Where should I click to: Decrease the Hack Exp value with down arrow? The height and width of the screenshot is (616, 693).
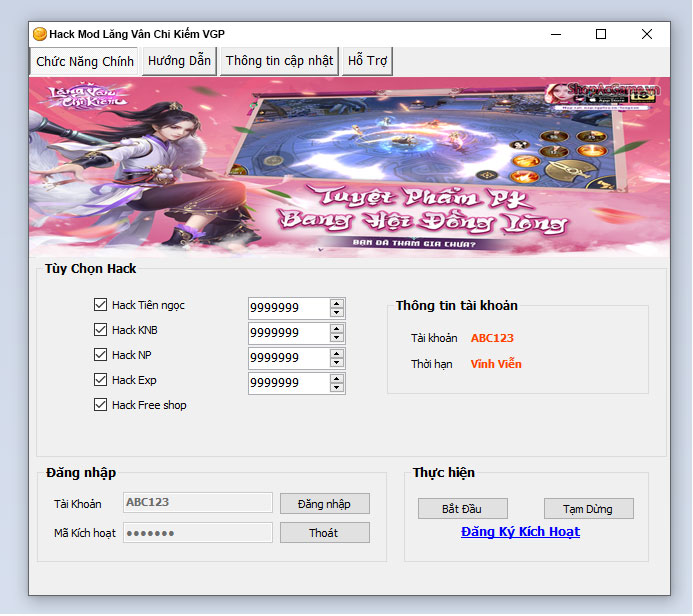point(337,388)
